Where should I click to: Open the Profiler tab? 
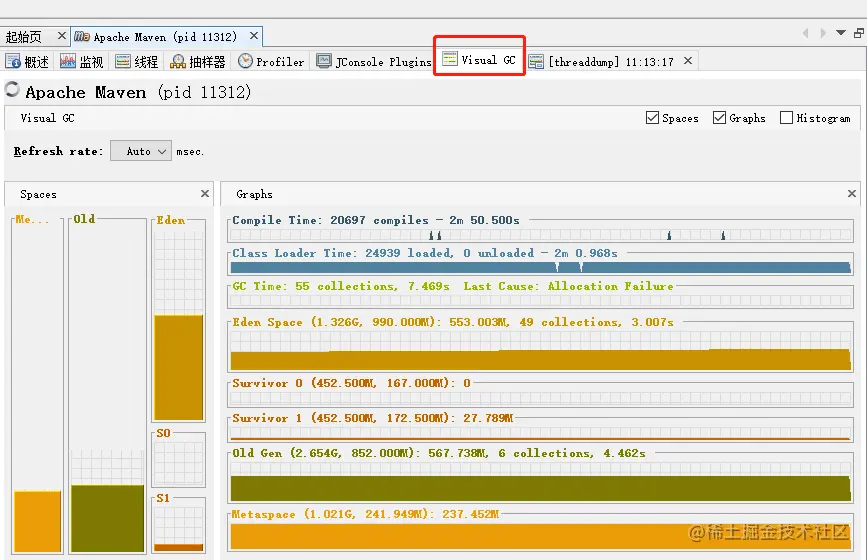coord(271,61)
